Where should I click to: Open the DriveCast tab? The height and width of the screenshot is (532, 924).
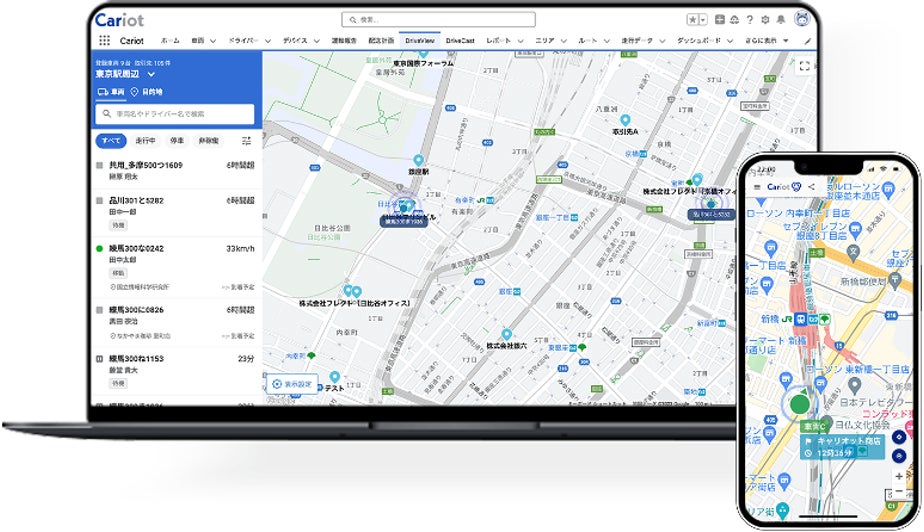(x=460, y=41)
